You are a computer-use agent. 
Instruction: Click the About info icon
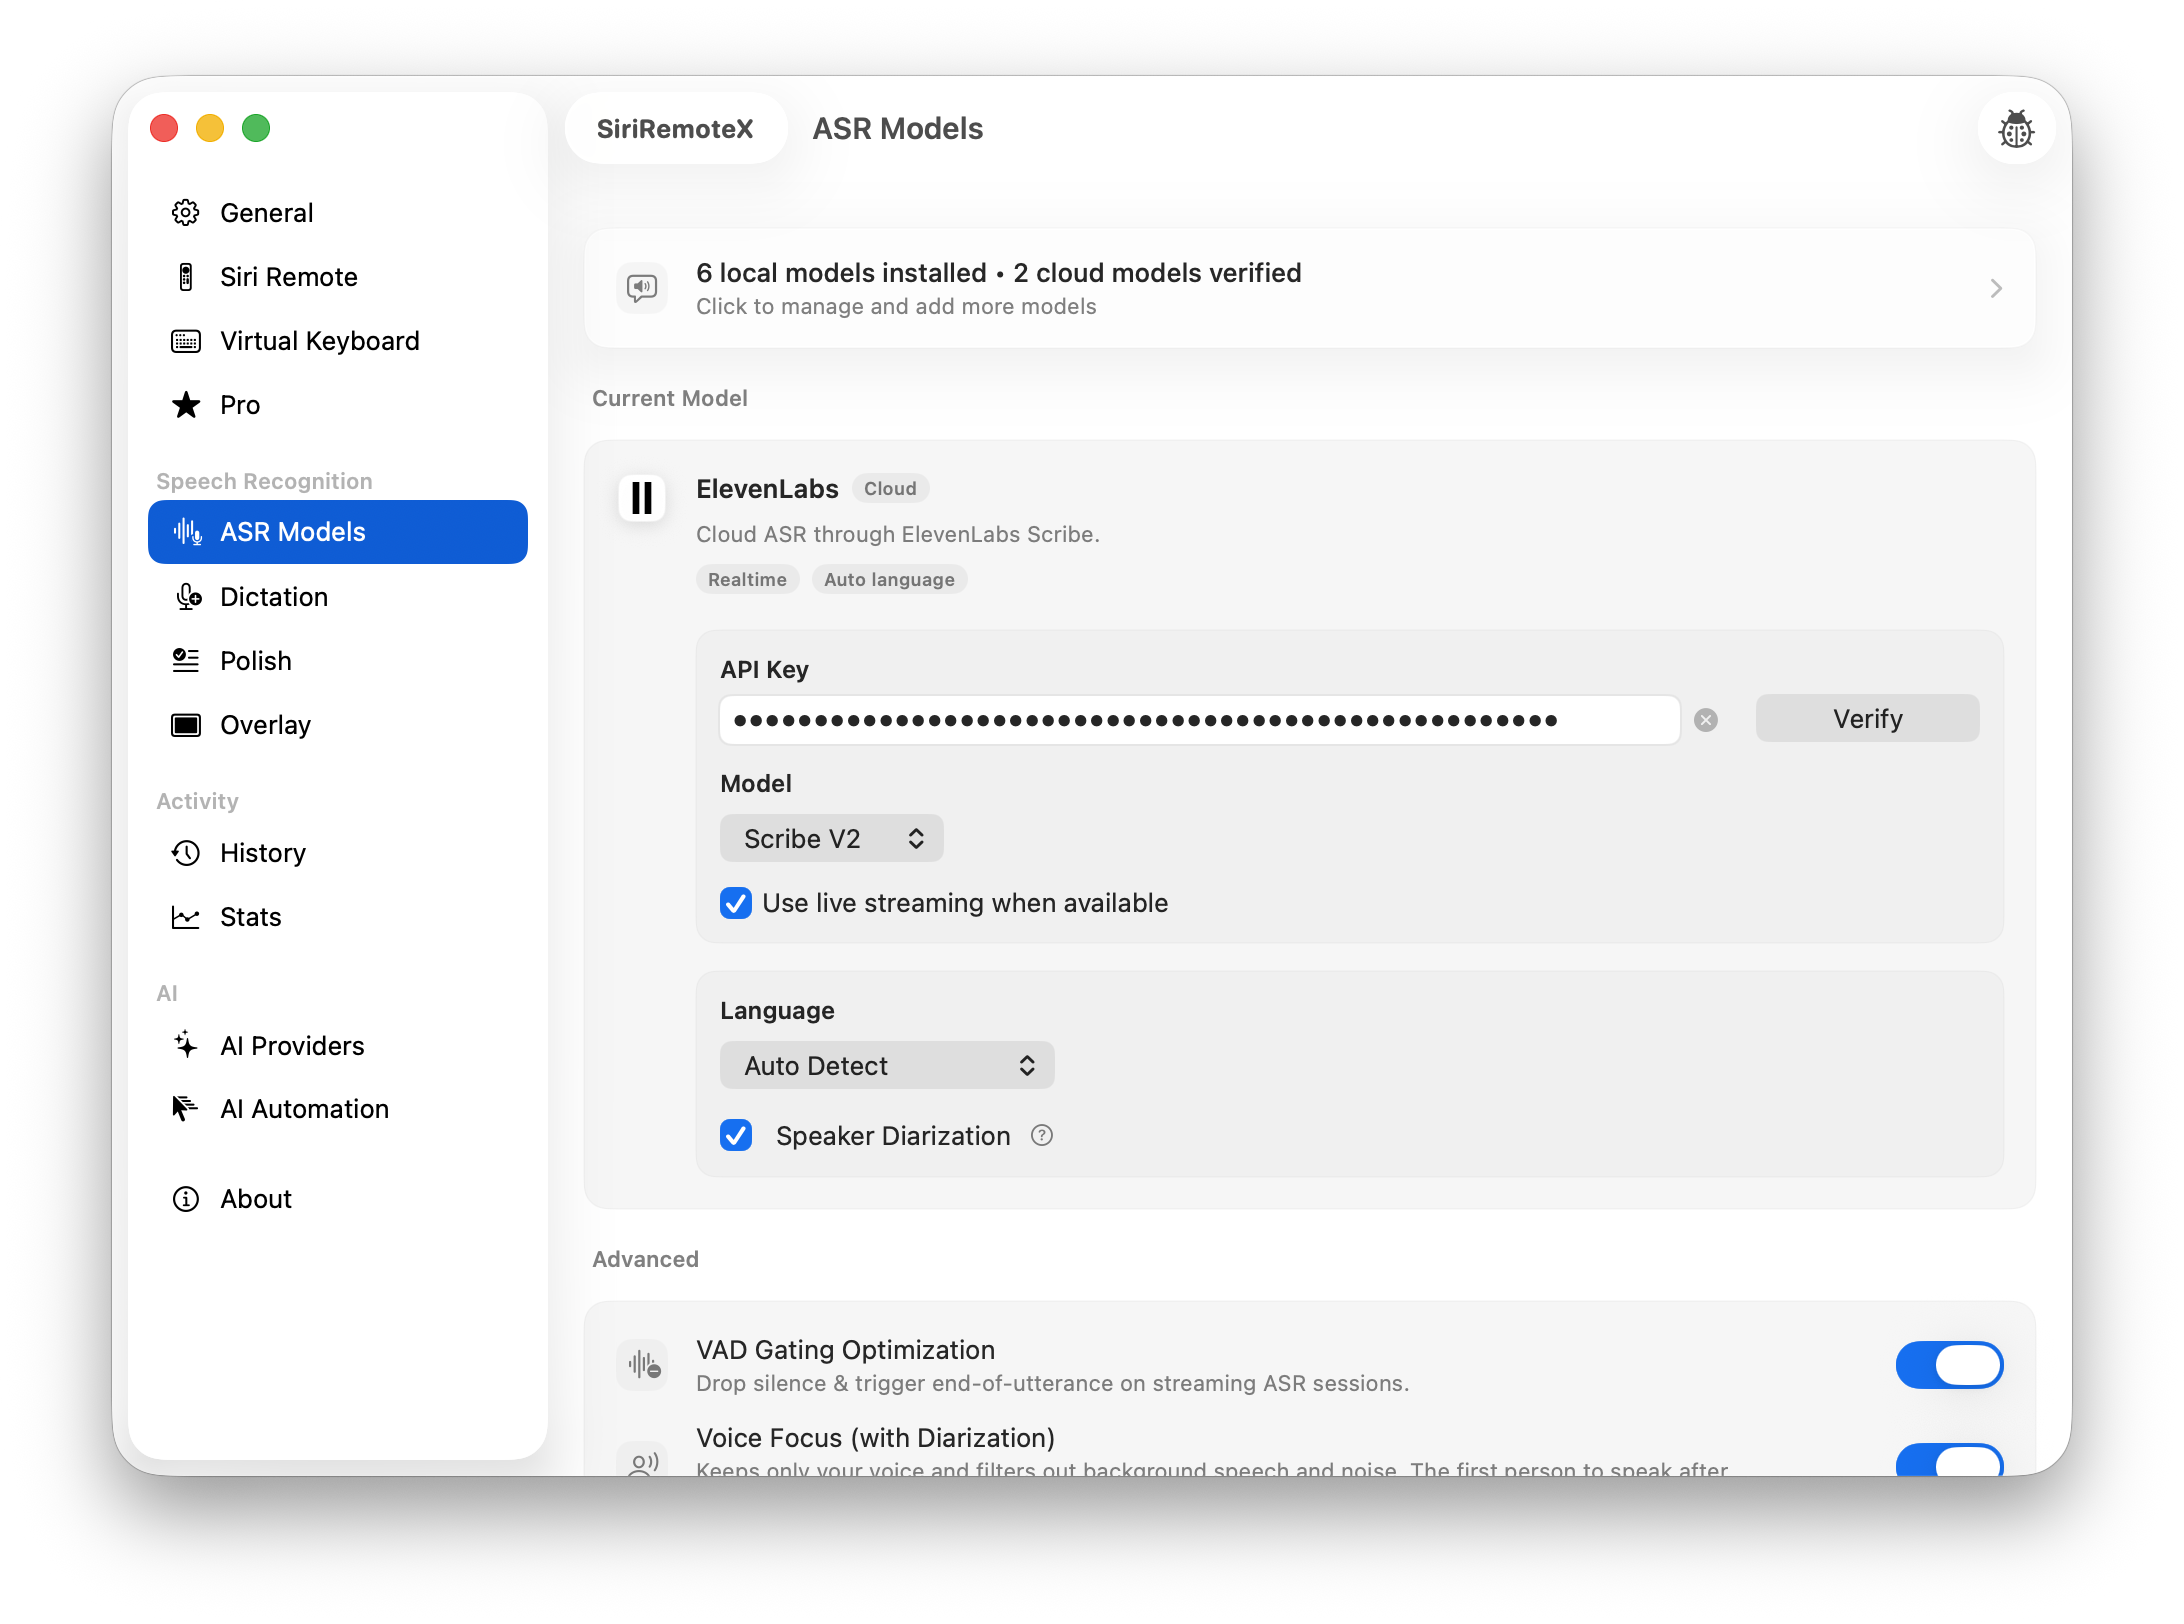[x=186, y=1199]
